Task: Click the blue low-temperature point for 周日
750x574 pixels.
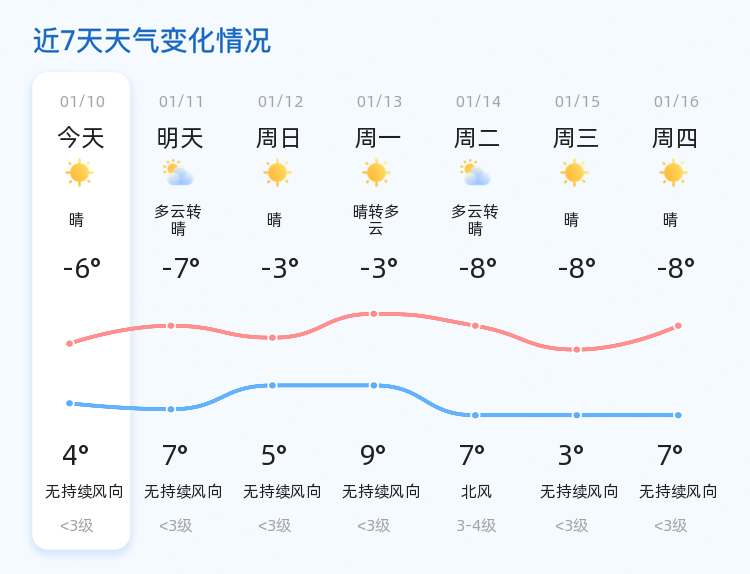Action: (x=272, y=385)
